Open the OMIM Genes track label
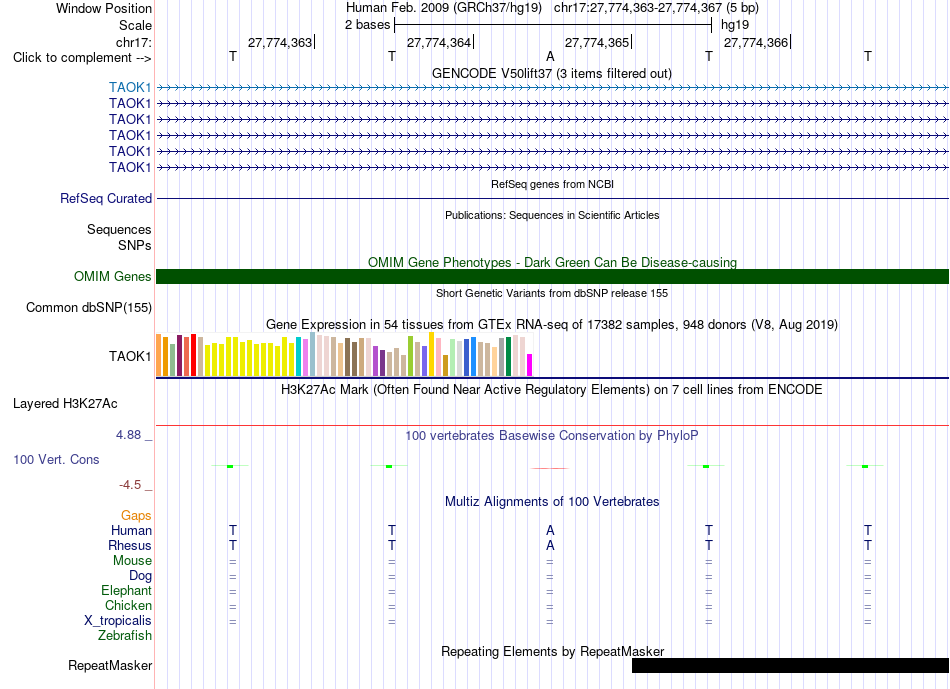Image resolution: width=950 pixels, height=689 pixels. click(x=112, y=276)
